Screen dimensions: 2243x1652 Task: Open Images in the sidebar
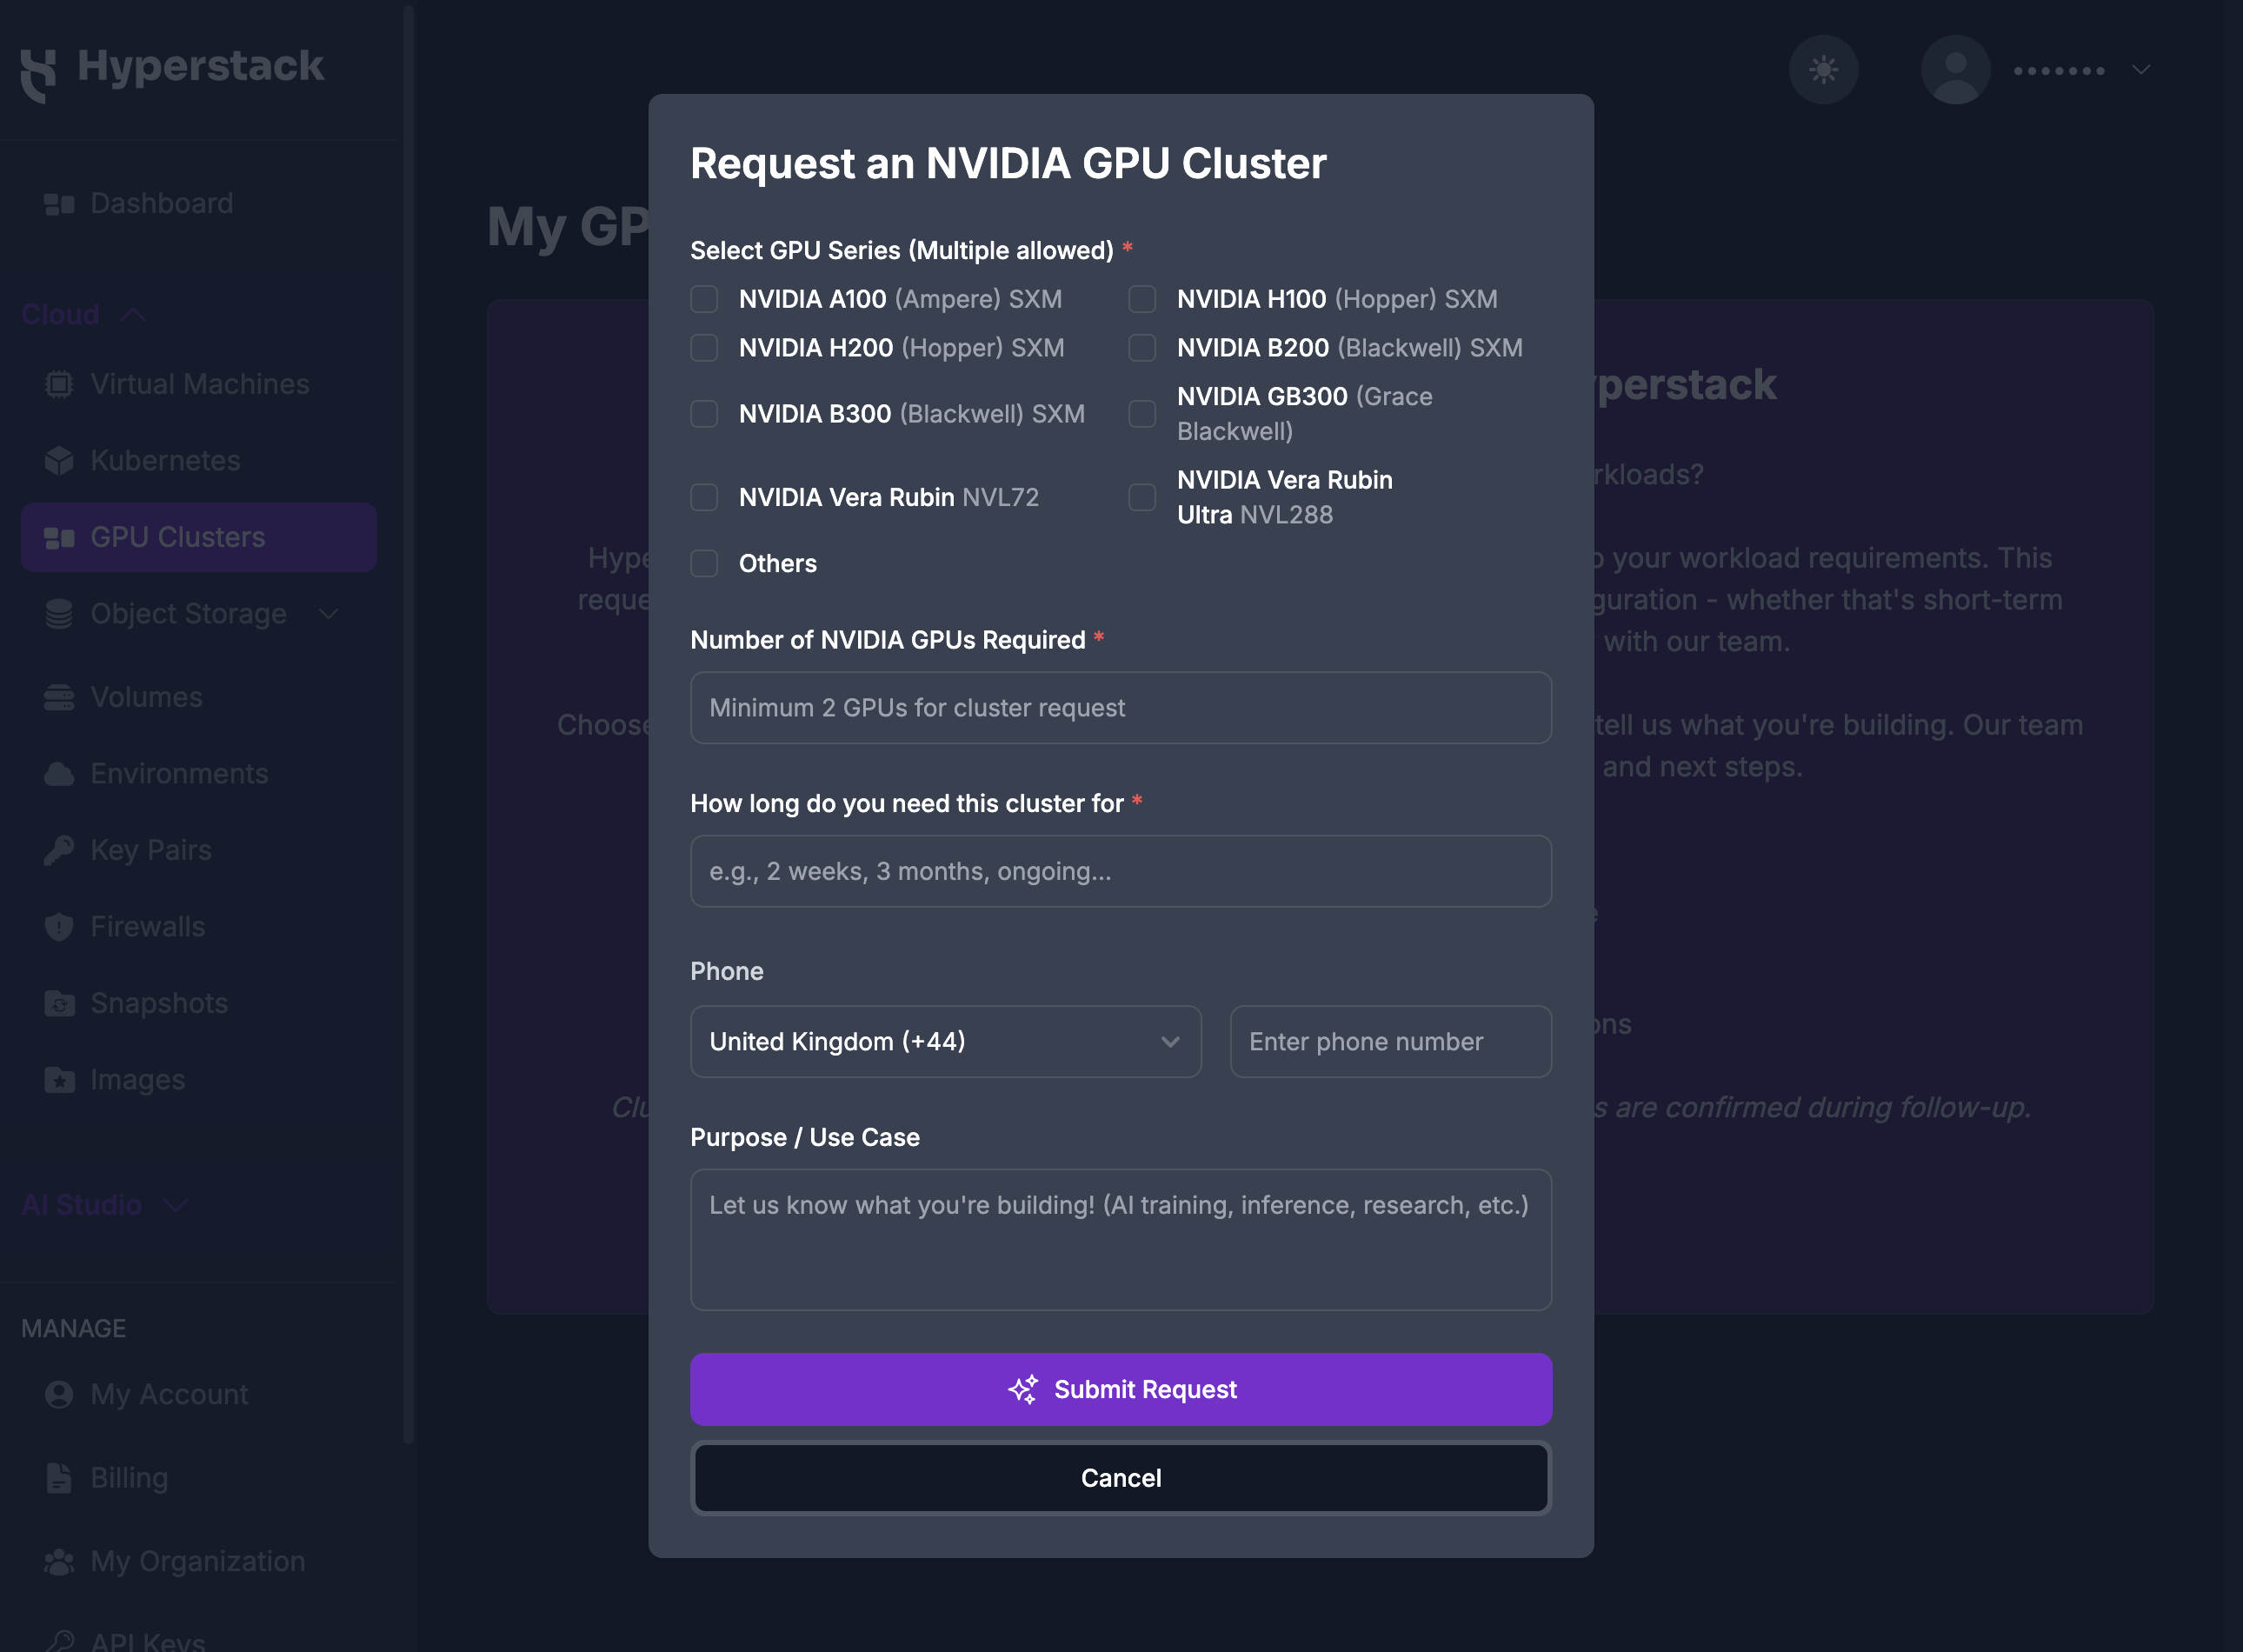(x=198, y=1080)
